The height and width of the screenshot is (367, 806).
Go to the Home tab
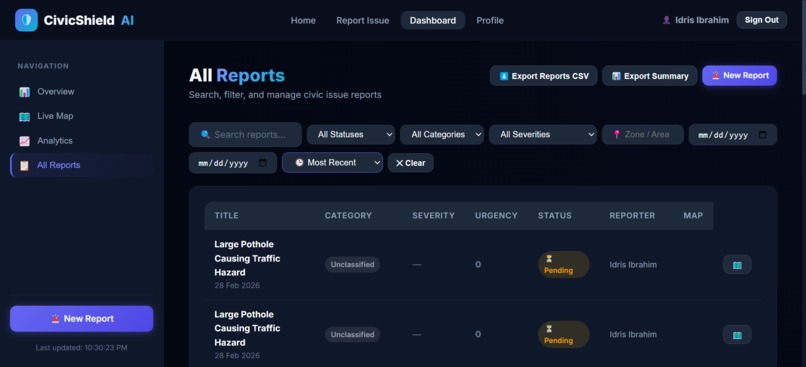303,21
